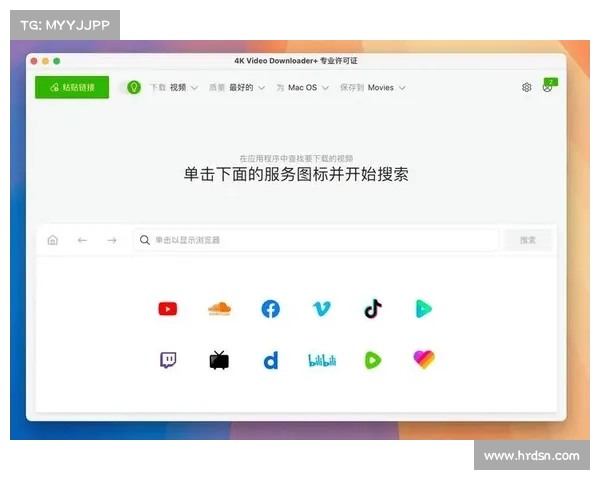Open the TikTok service icon
This screenshot has width=600, height=480.
(373, 309)
